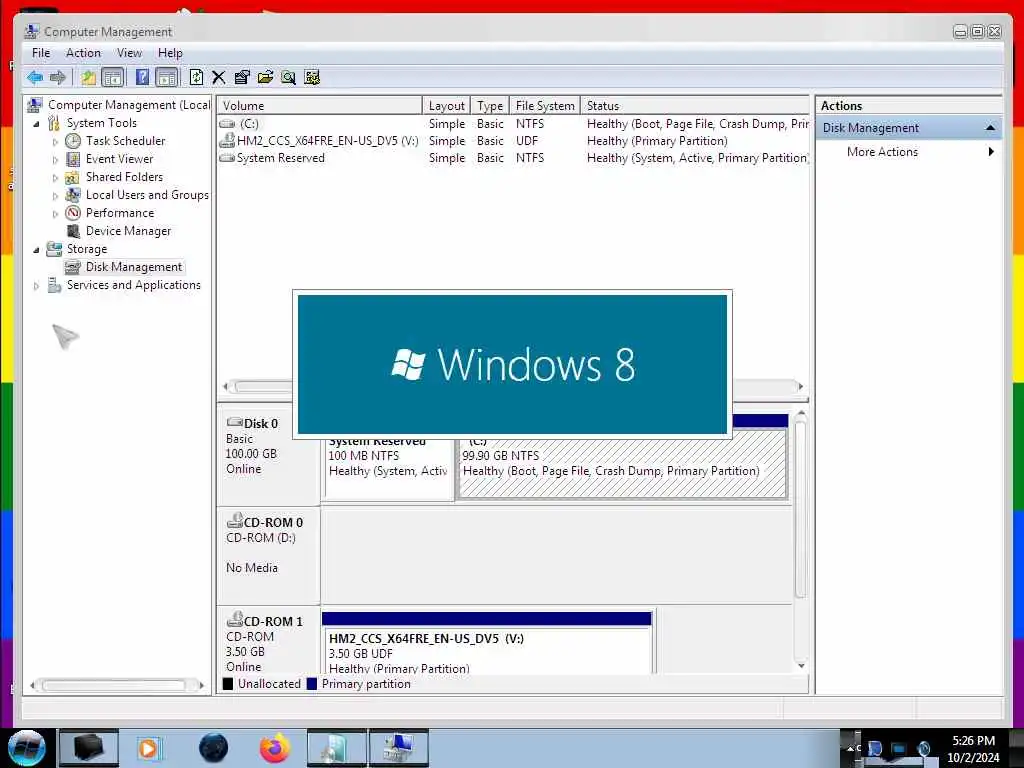Viewport: 1024px width, 768px height.
Task: Expand Services and Applications node
Action: coord(37,286)
